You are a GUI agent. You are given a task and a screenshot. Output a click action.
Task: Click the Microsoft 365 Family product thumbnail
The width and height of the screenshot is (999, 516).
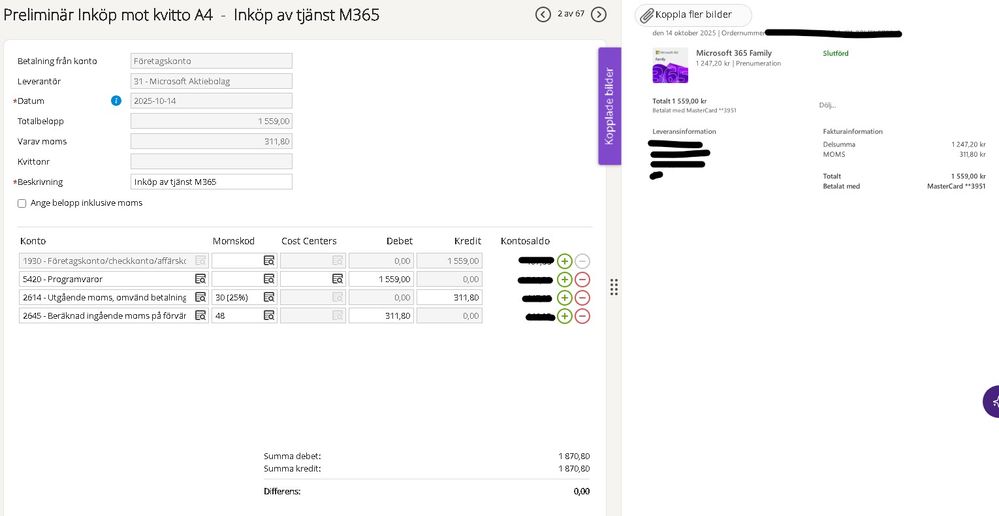point(670,65)
